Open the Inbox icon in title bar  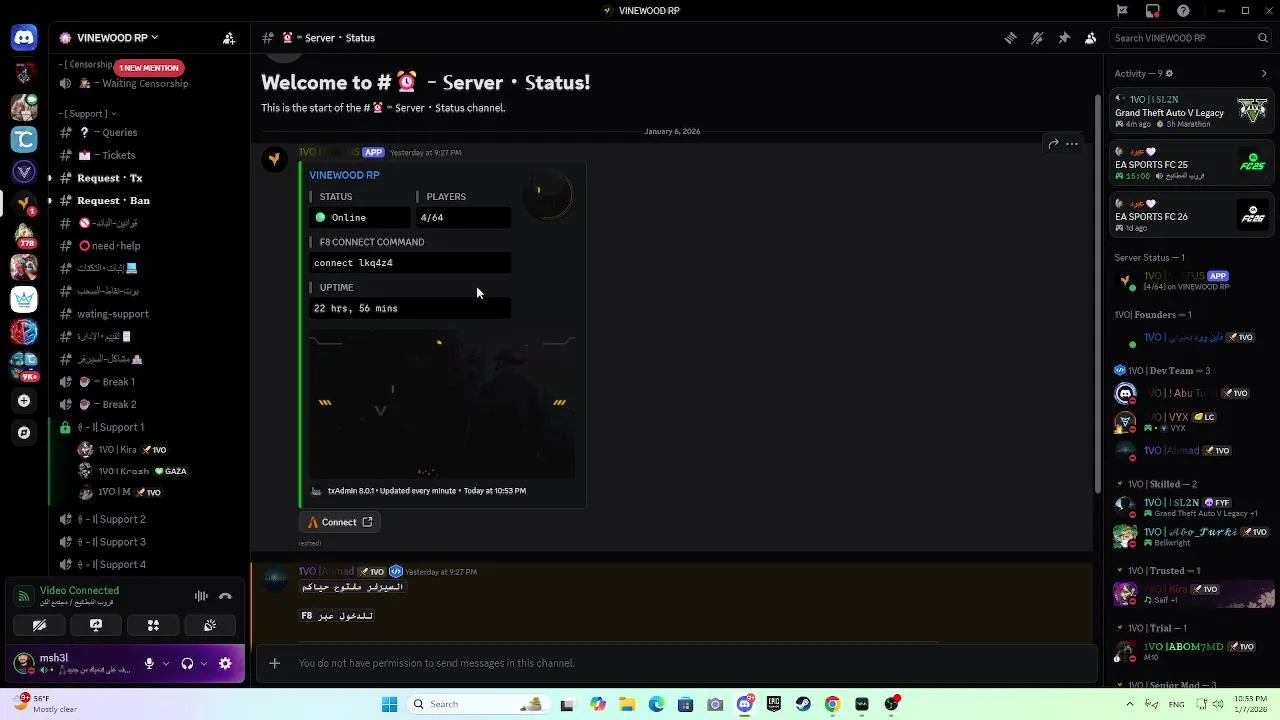(x=1153, y=11)
